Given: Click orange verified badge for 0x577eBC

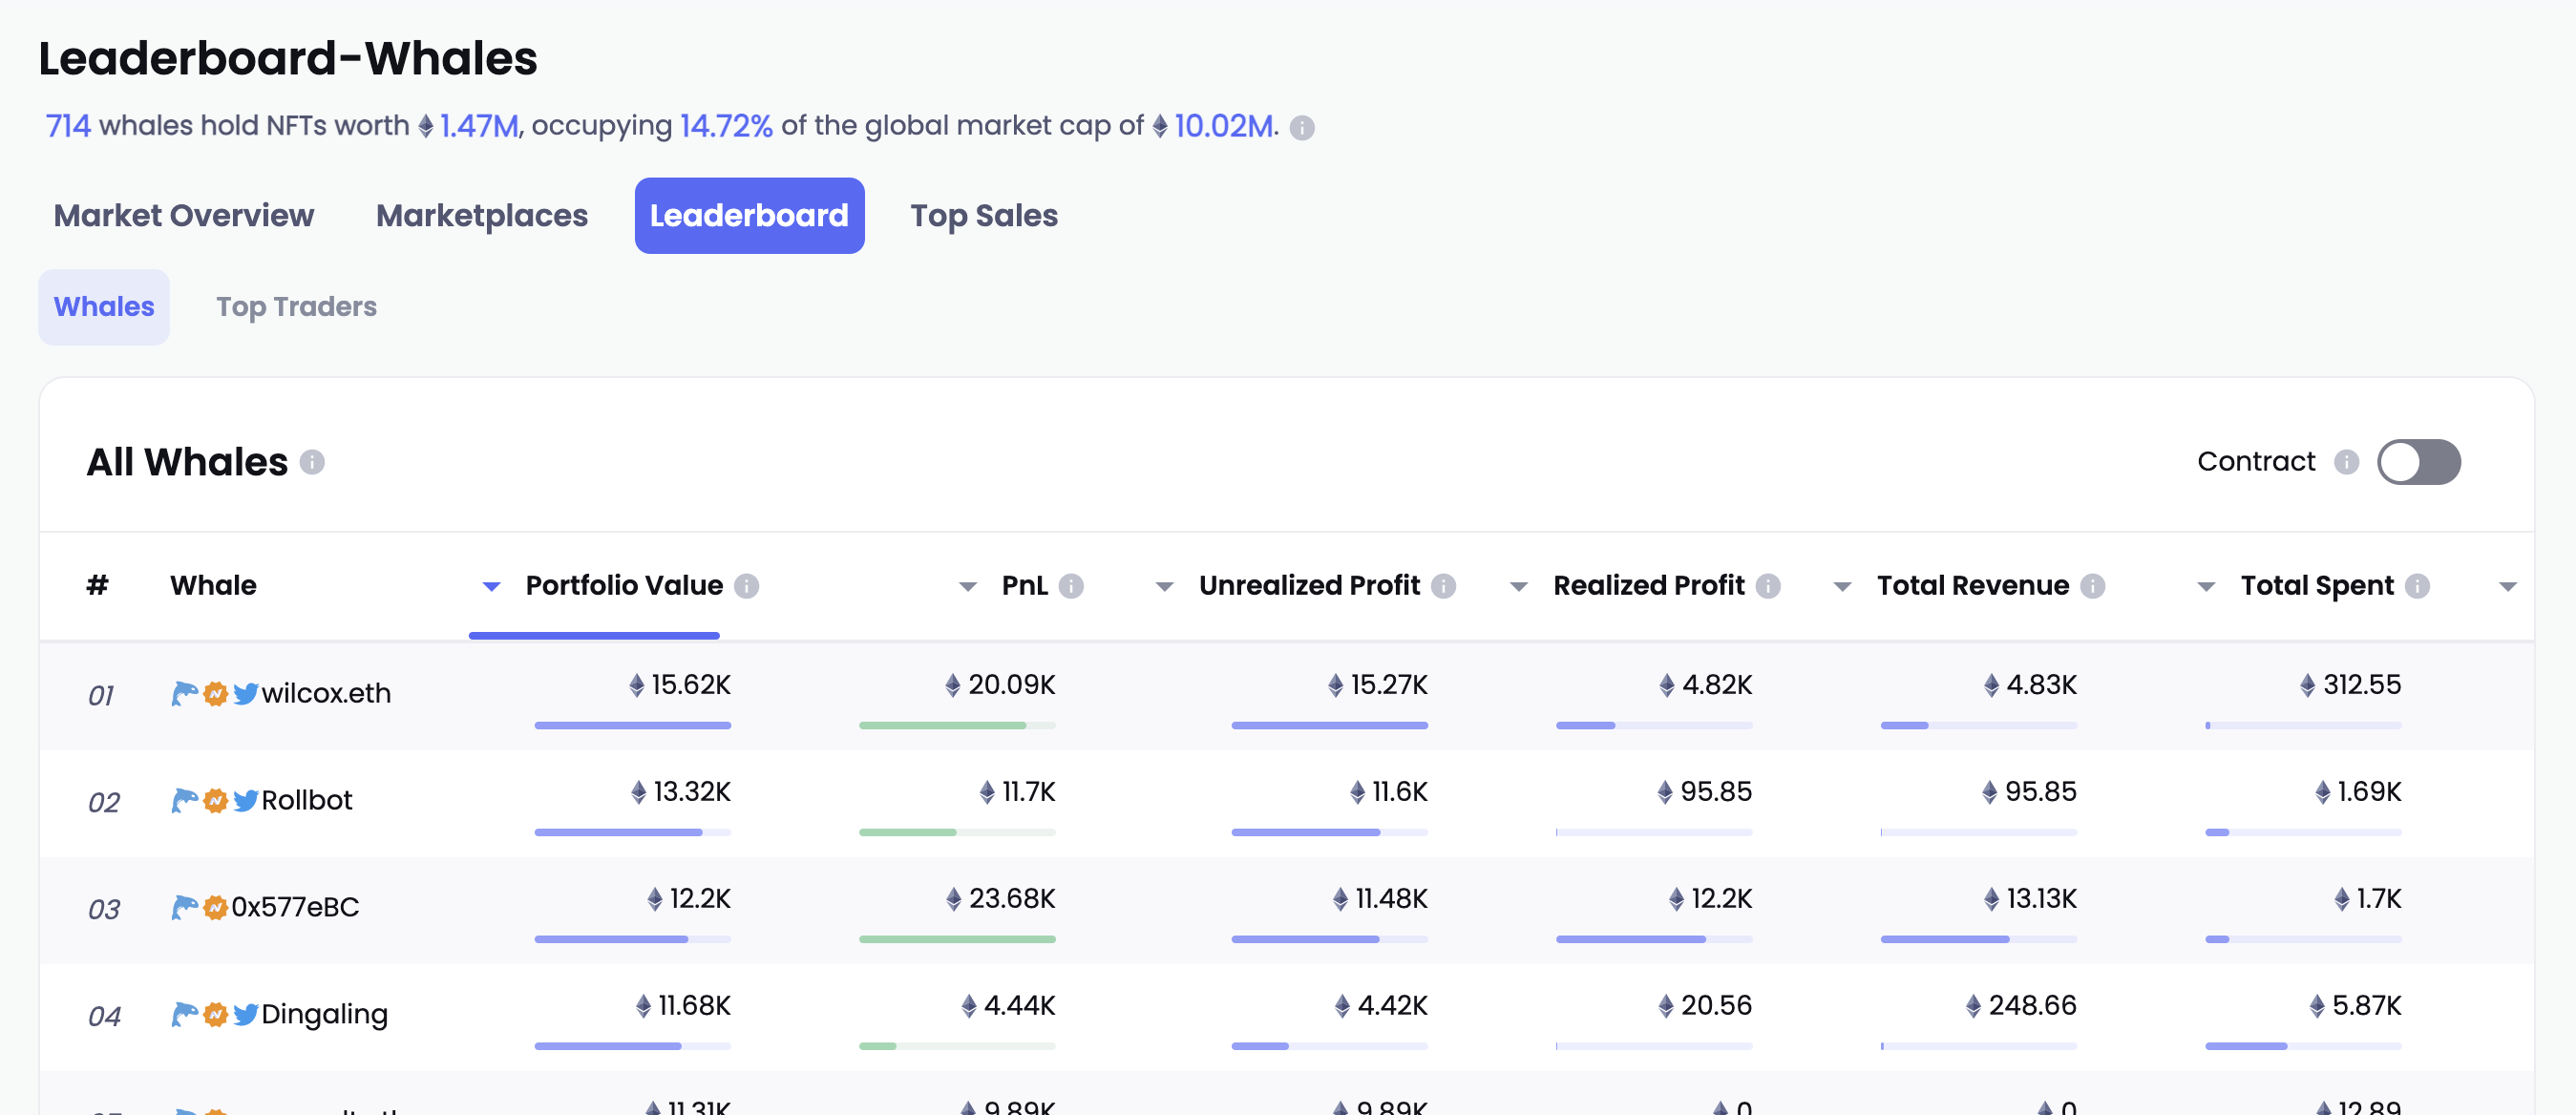Looking at the screenshot, I should (215, 907).
